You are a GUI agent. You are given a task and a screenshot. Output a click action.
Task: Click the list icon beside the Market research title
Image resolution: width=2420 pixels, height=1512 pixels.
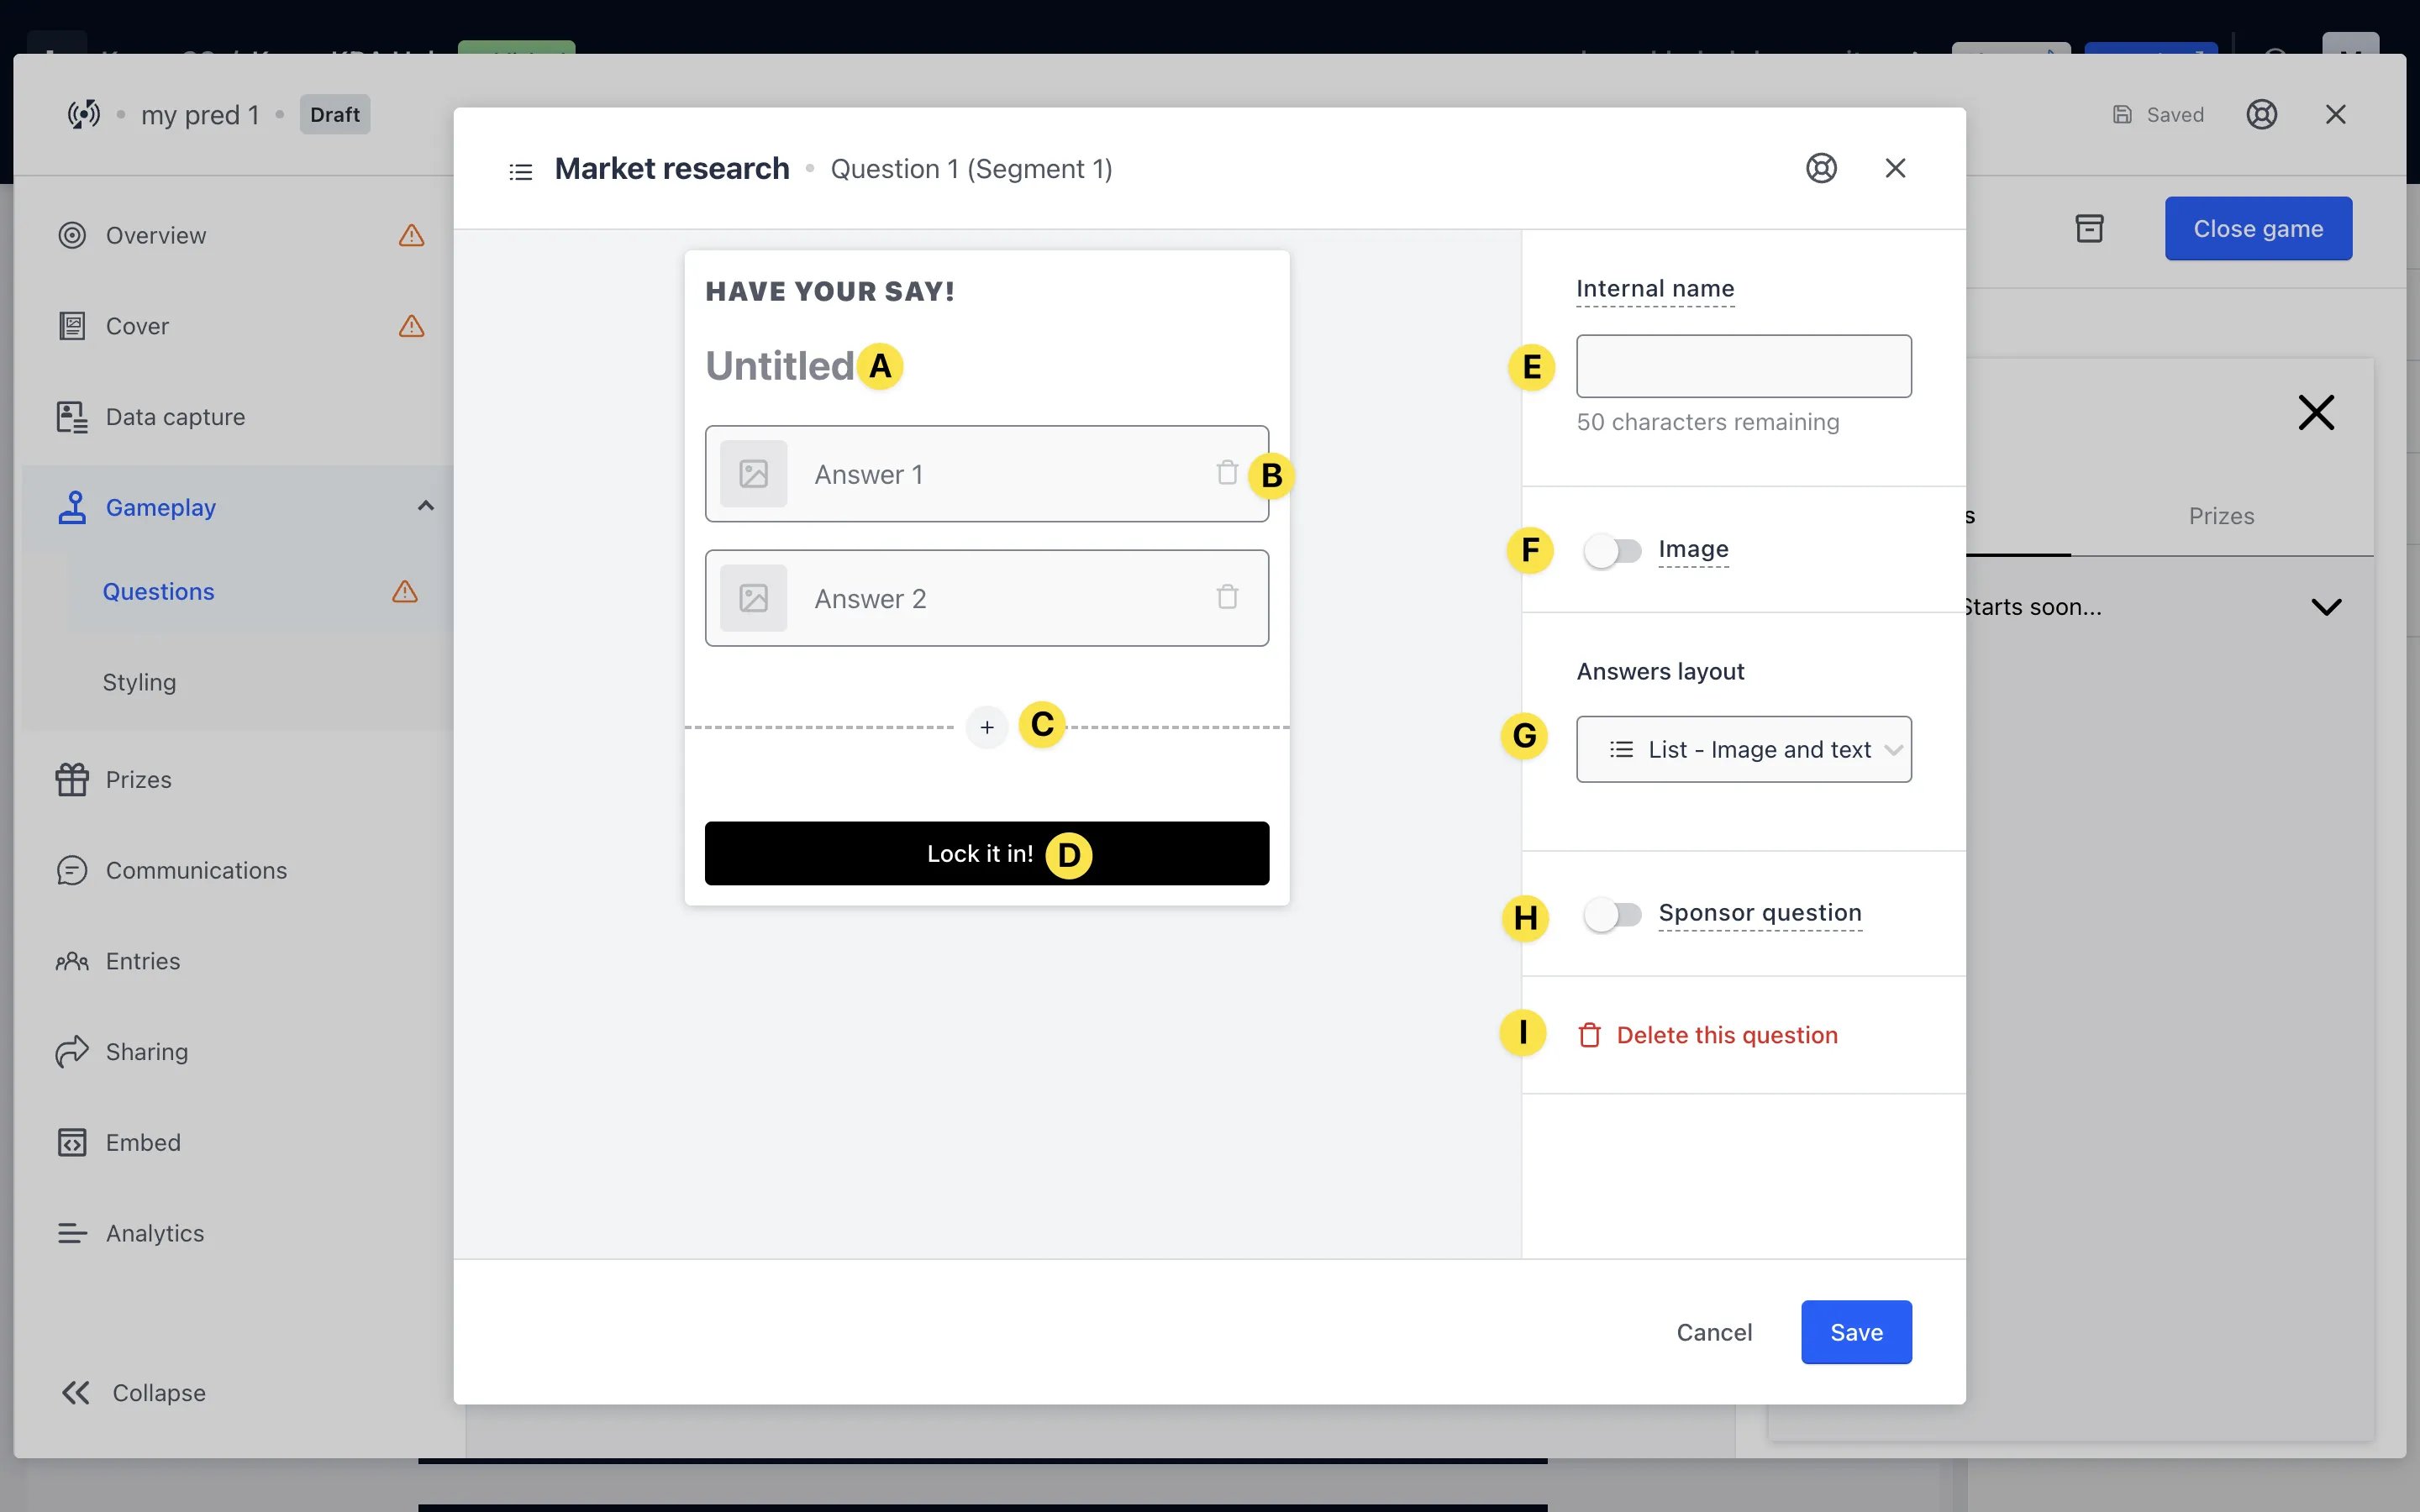coord(520,171)
